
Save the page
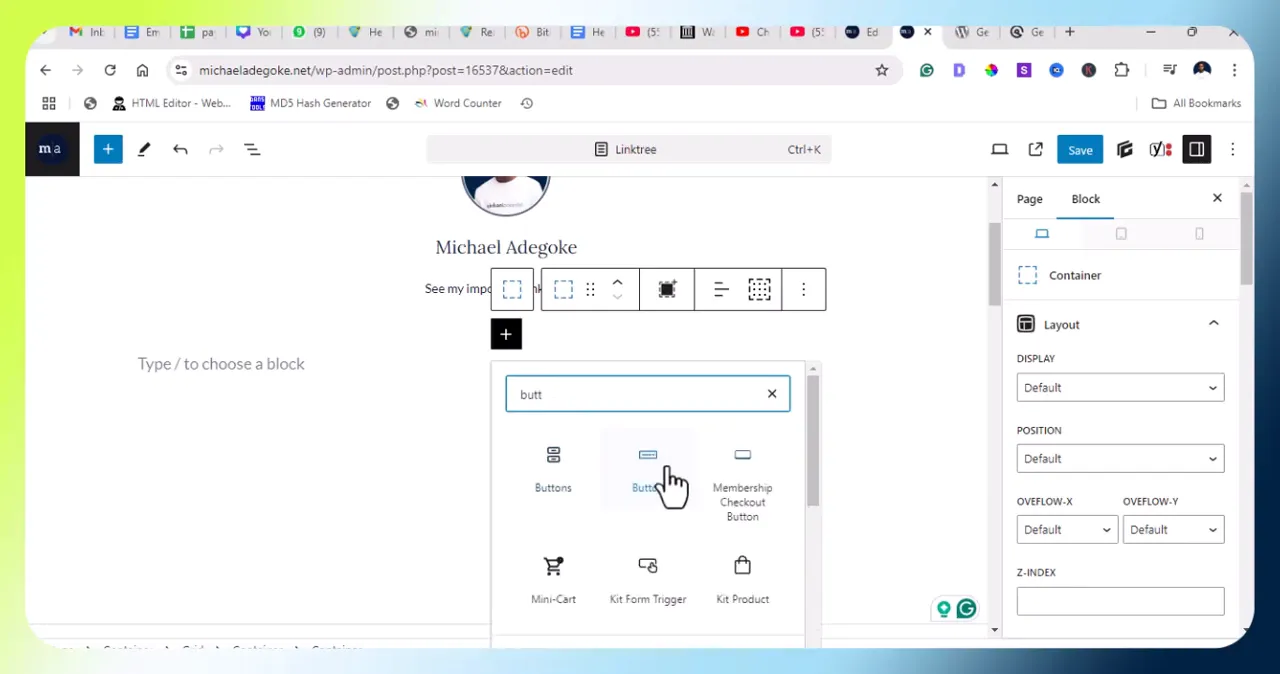coord(1080,150)
